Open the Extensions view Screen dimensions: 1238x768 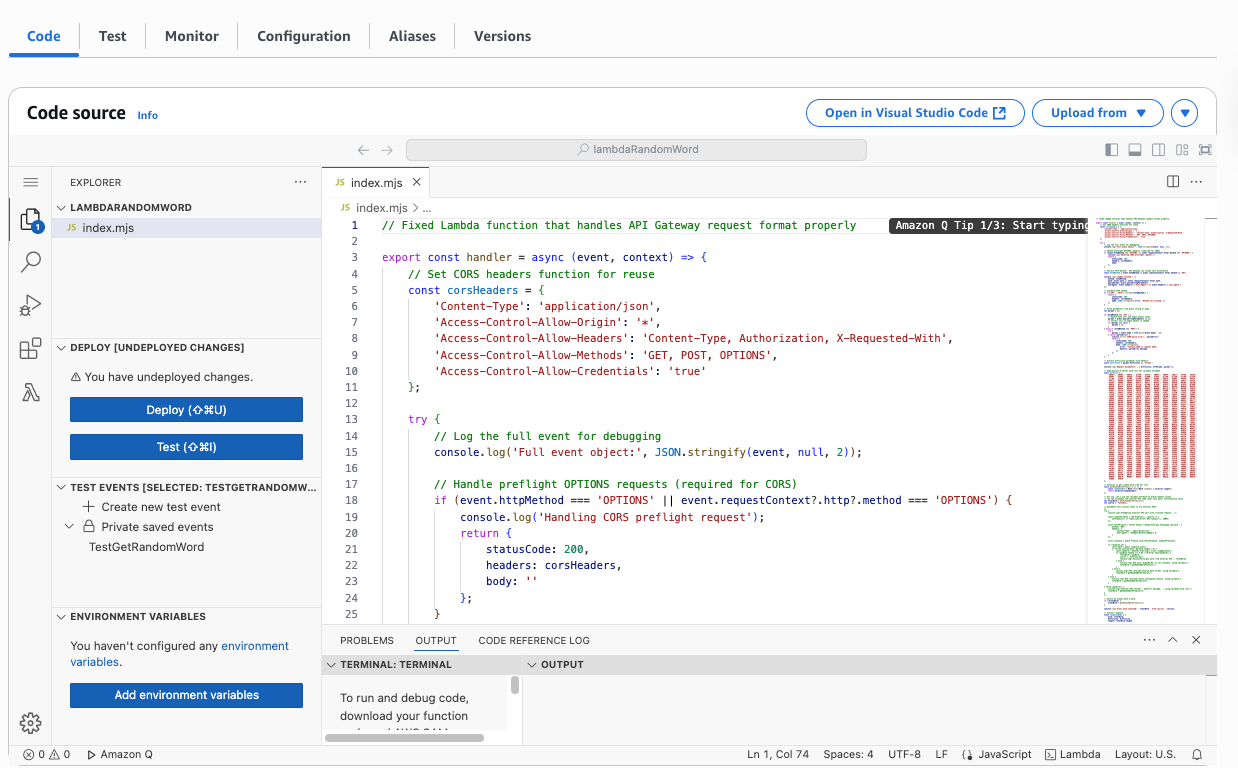point(30,348)
